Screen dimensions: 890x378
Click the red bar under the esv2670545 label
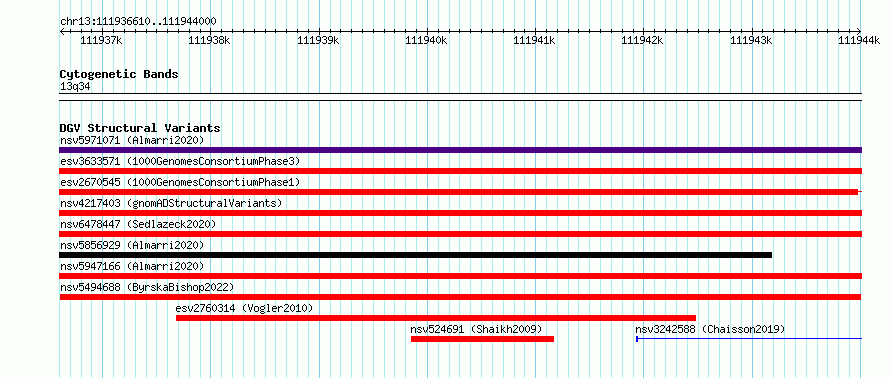tap(459, 192)
